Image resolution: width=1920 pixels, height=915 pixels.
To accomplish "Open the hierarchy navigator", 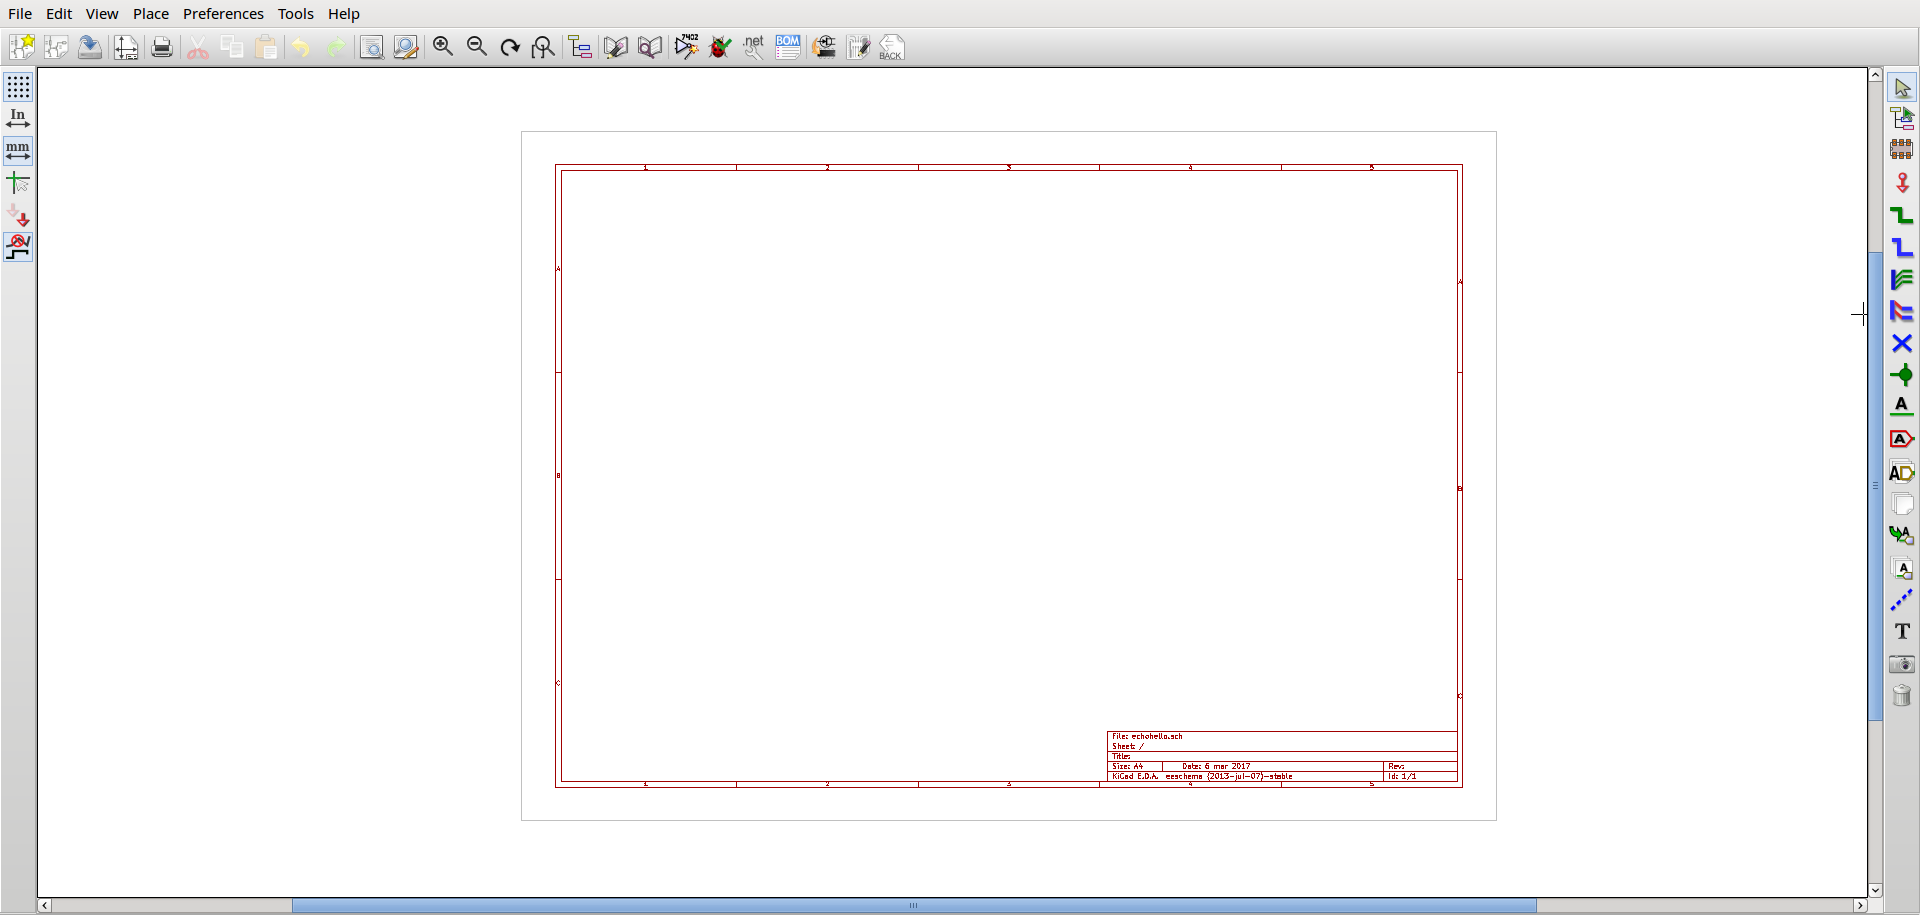I will coord(580,47).
